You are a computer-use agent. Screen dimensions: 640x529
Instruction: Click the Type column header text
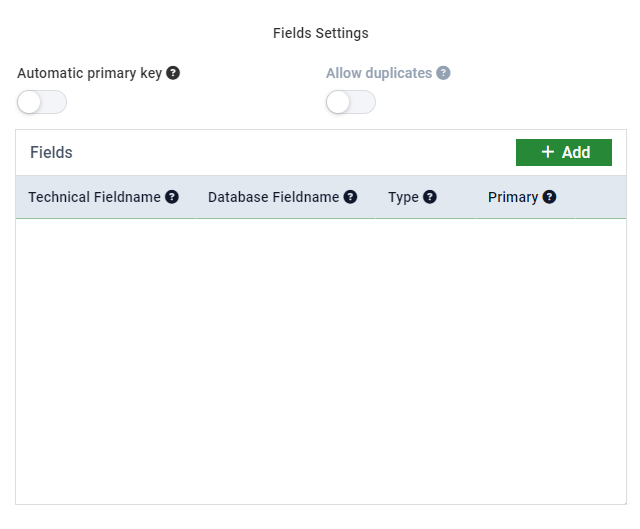pyautogui.click(x=403, y=198)
